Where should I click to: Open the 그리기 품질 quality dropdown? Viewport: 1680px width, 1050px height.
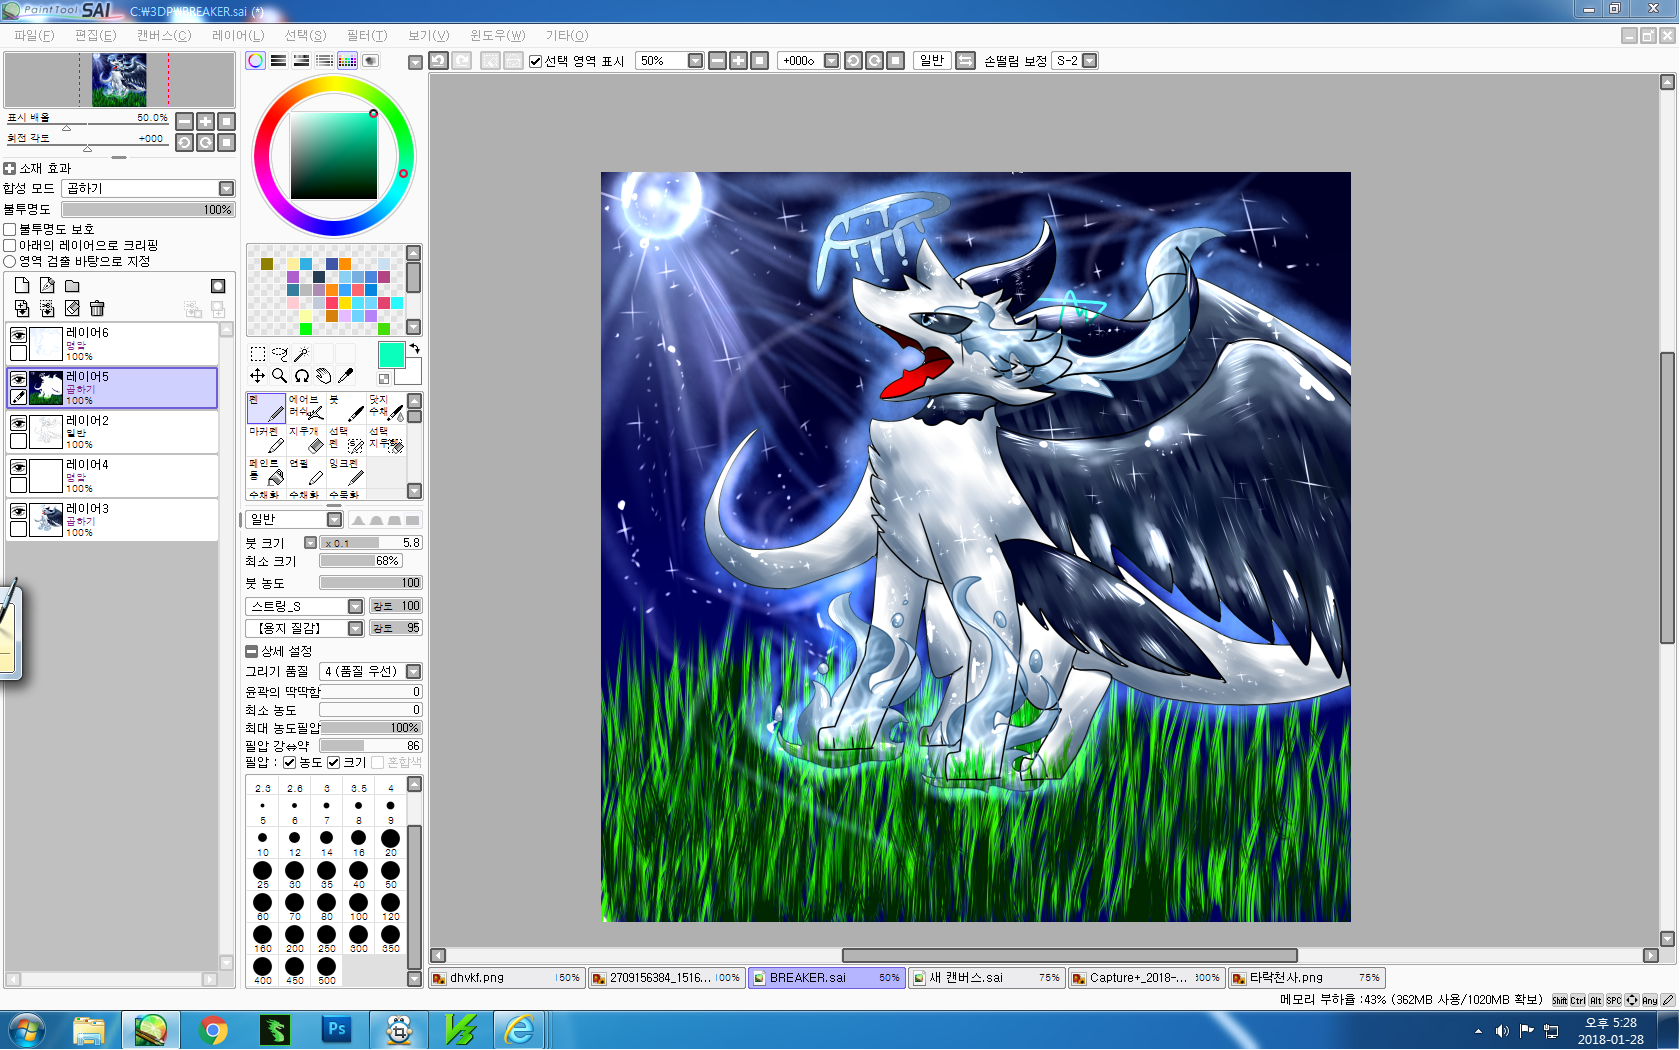tap(371, 672)
